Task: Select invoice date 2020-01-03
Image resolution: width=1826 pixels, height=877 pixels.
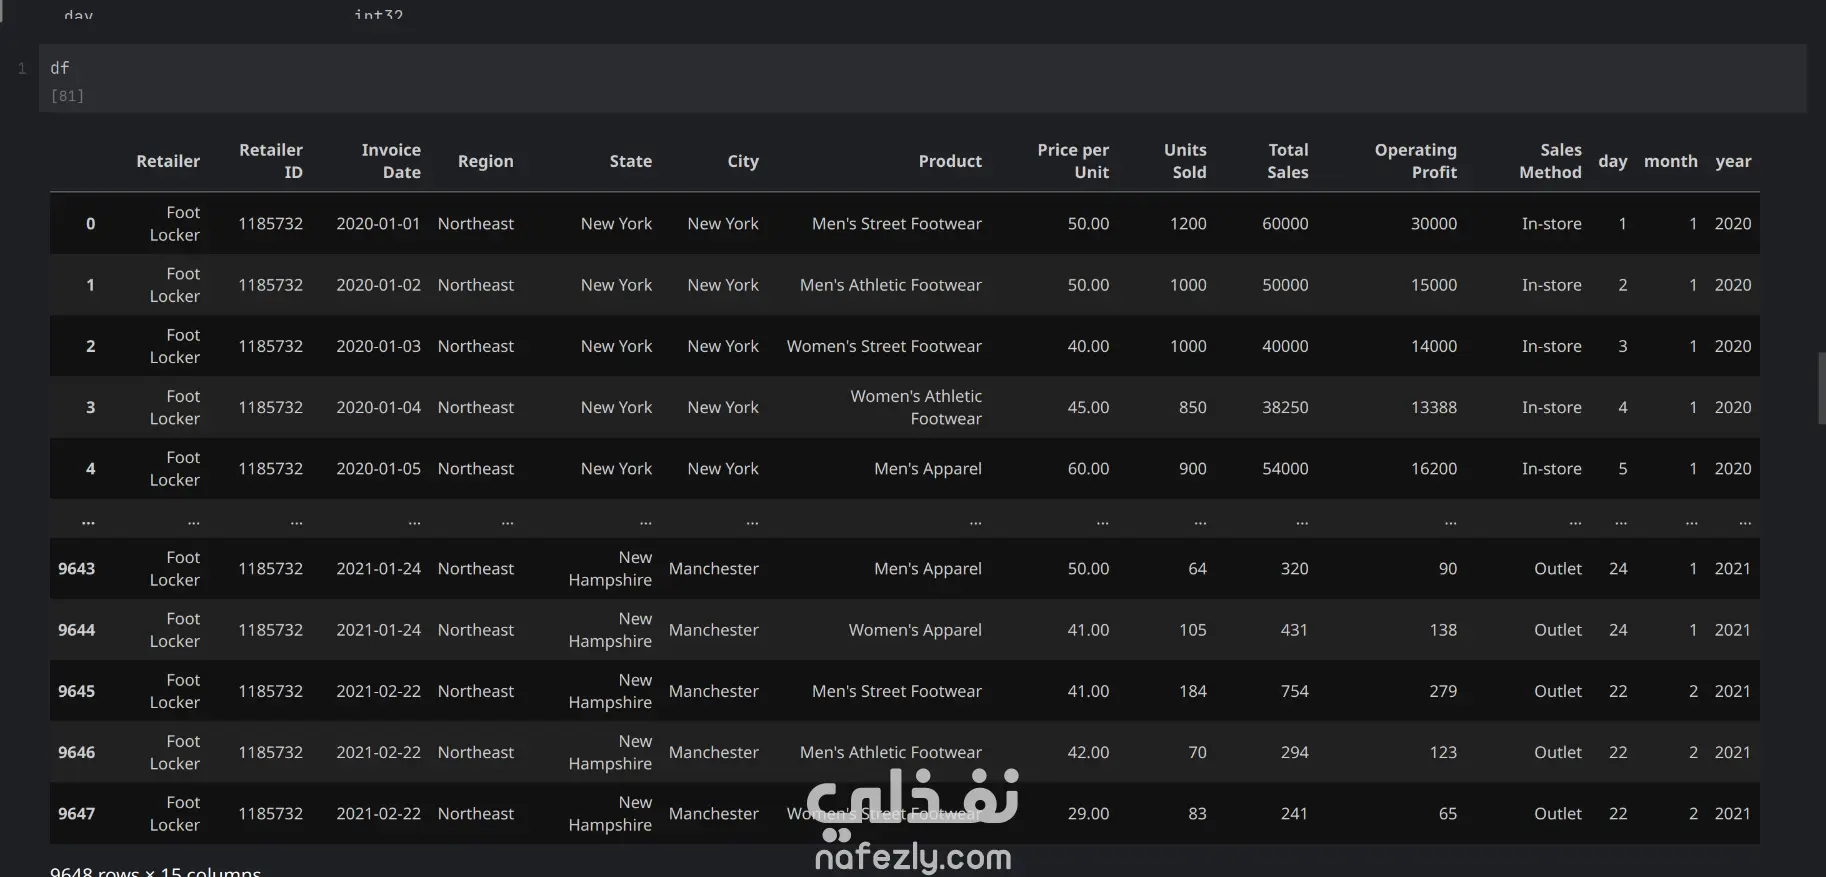Action: (x=378, y=346)
